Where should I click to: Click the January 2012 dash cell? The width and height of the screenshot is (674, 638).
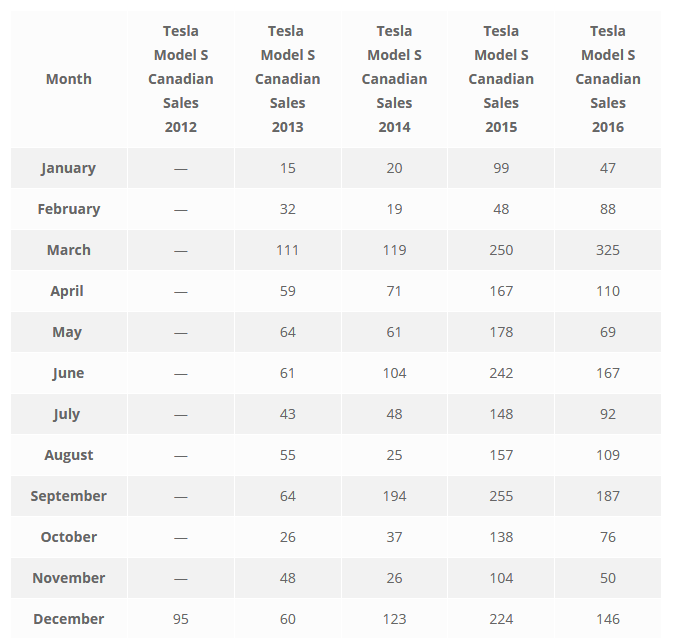(181, 168)
